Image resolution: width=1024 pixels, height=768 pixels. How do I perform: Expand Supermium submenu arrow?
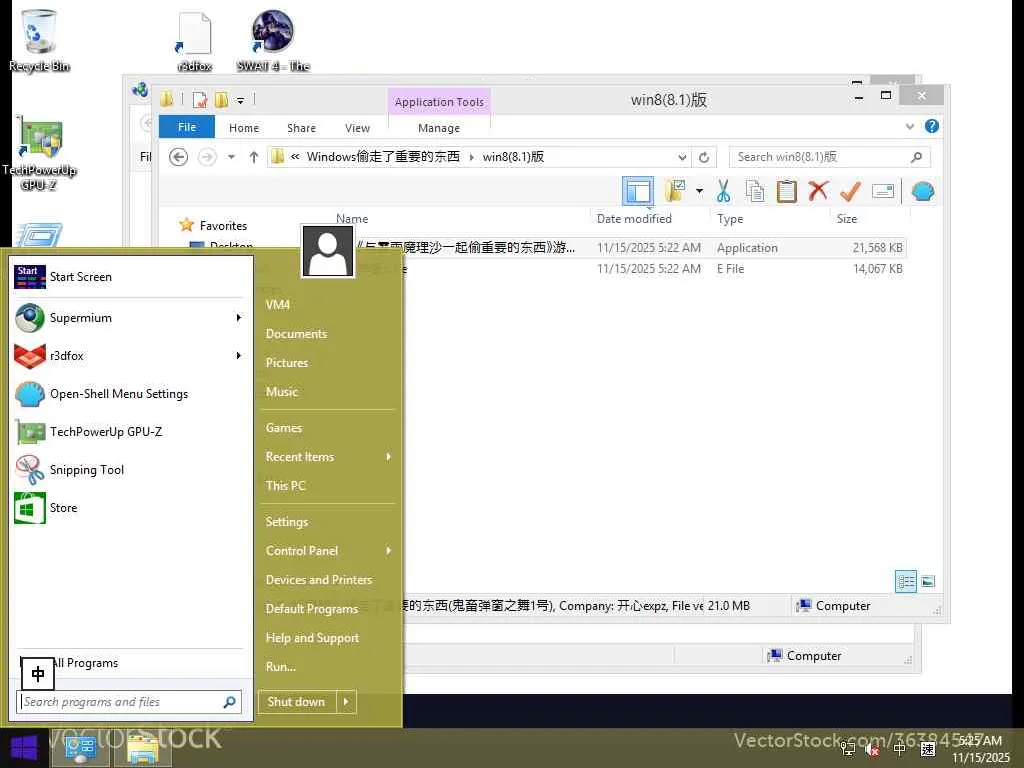239,317
